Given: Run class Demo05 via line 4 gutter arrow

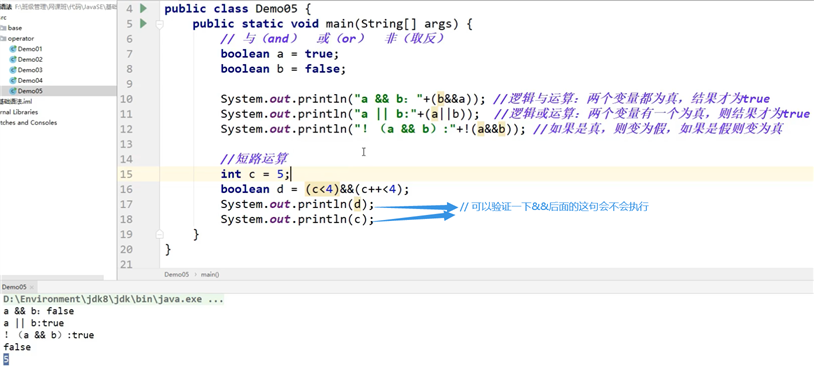Looking at the screenshot, I should [144, 8].
